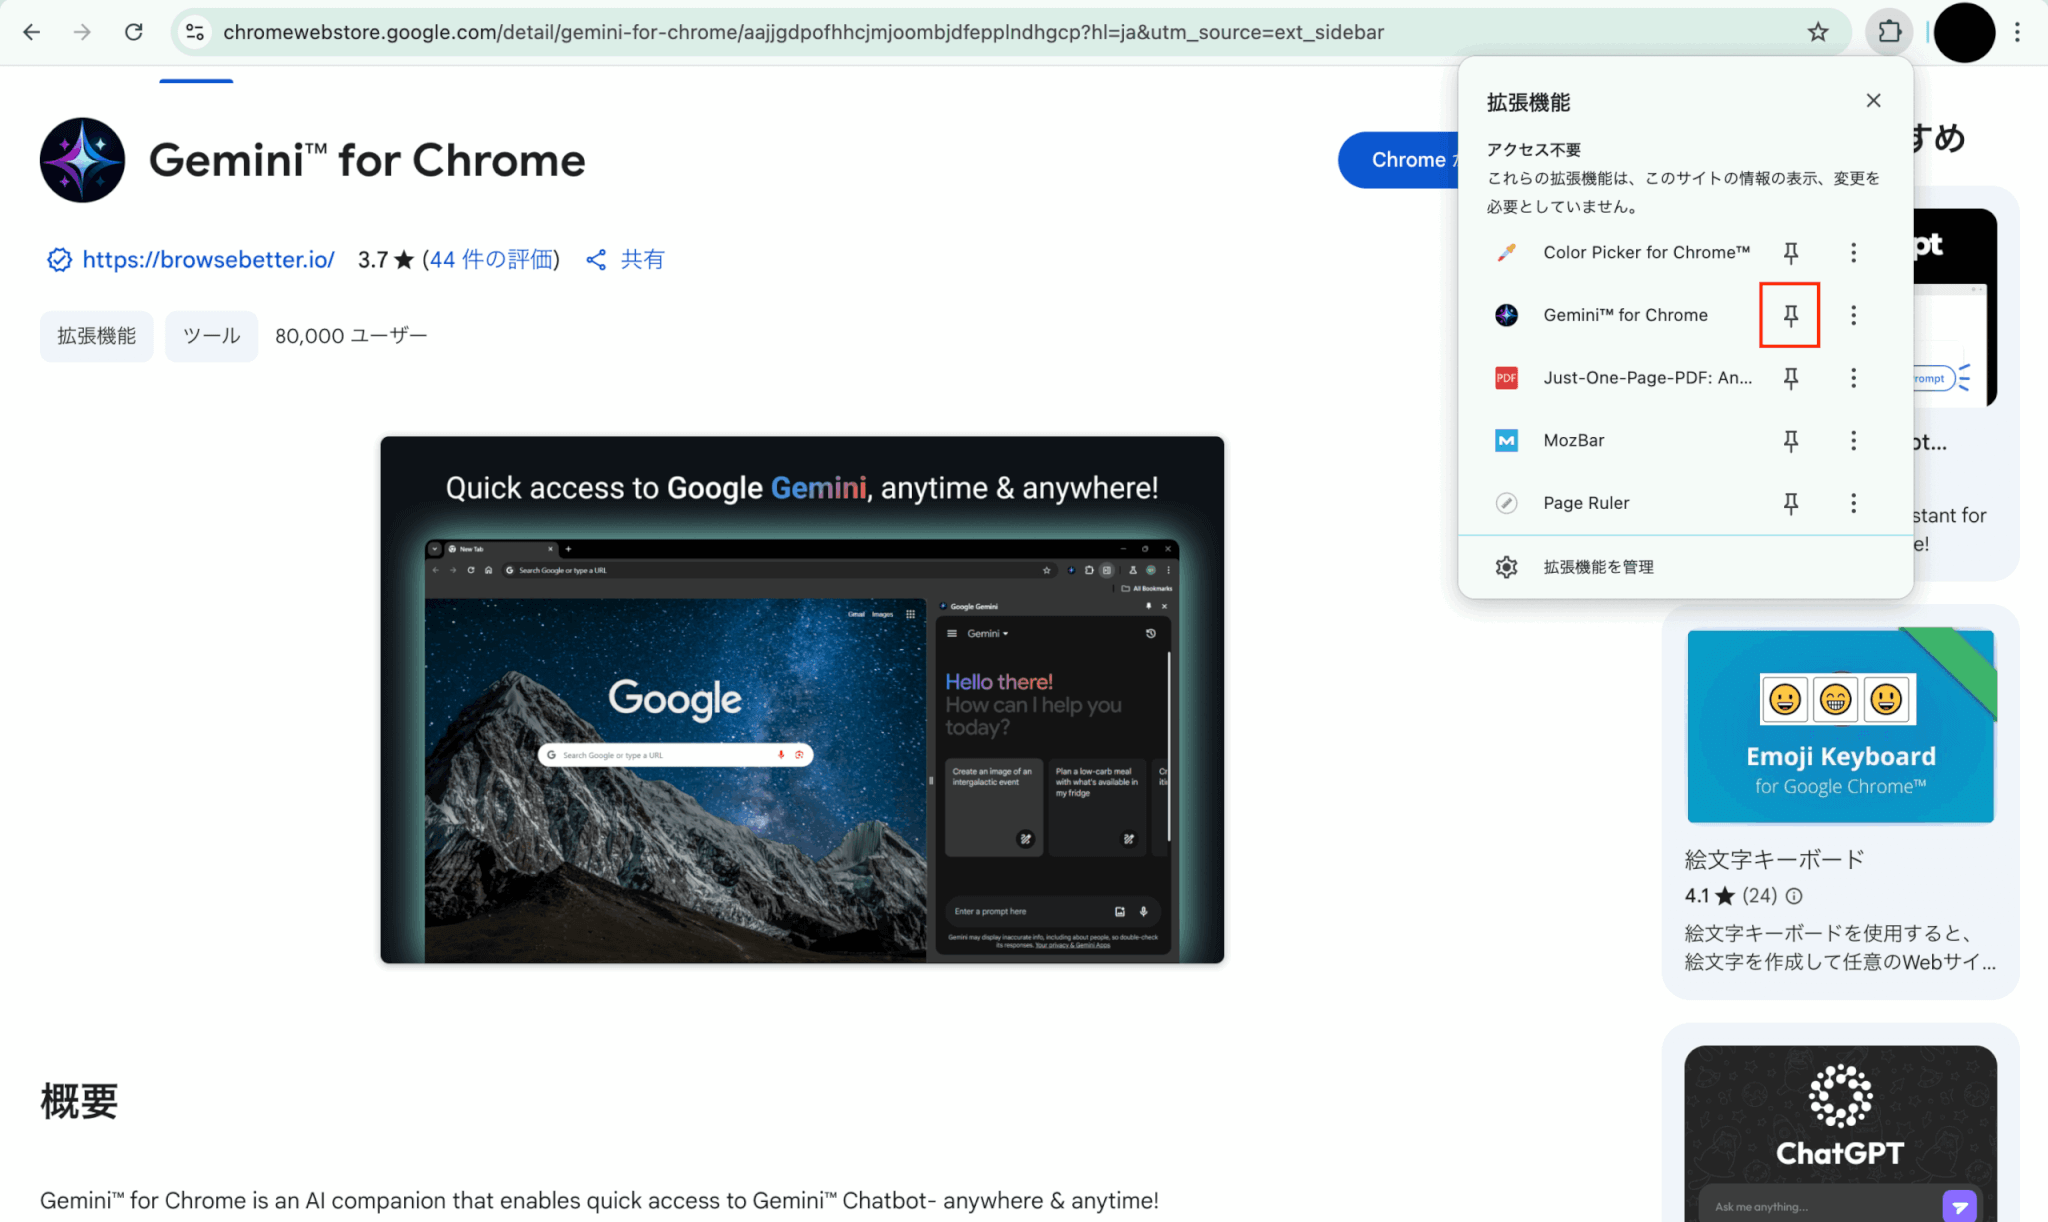The image size is (2048, 1222).
Task: Open the Emoji Keyboard extension thumbnail
Action: pyautogui.click(x=1840, y=727)
